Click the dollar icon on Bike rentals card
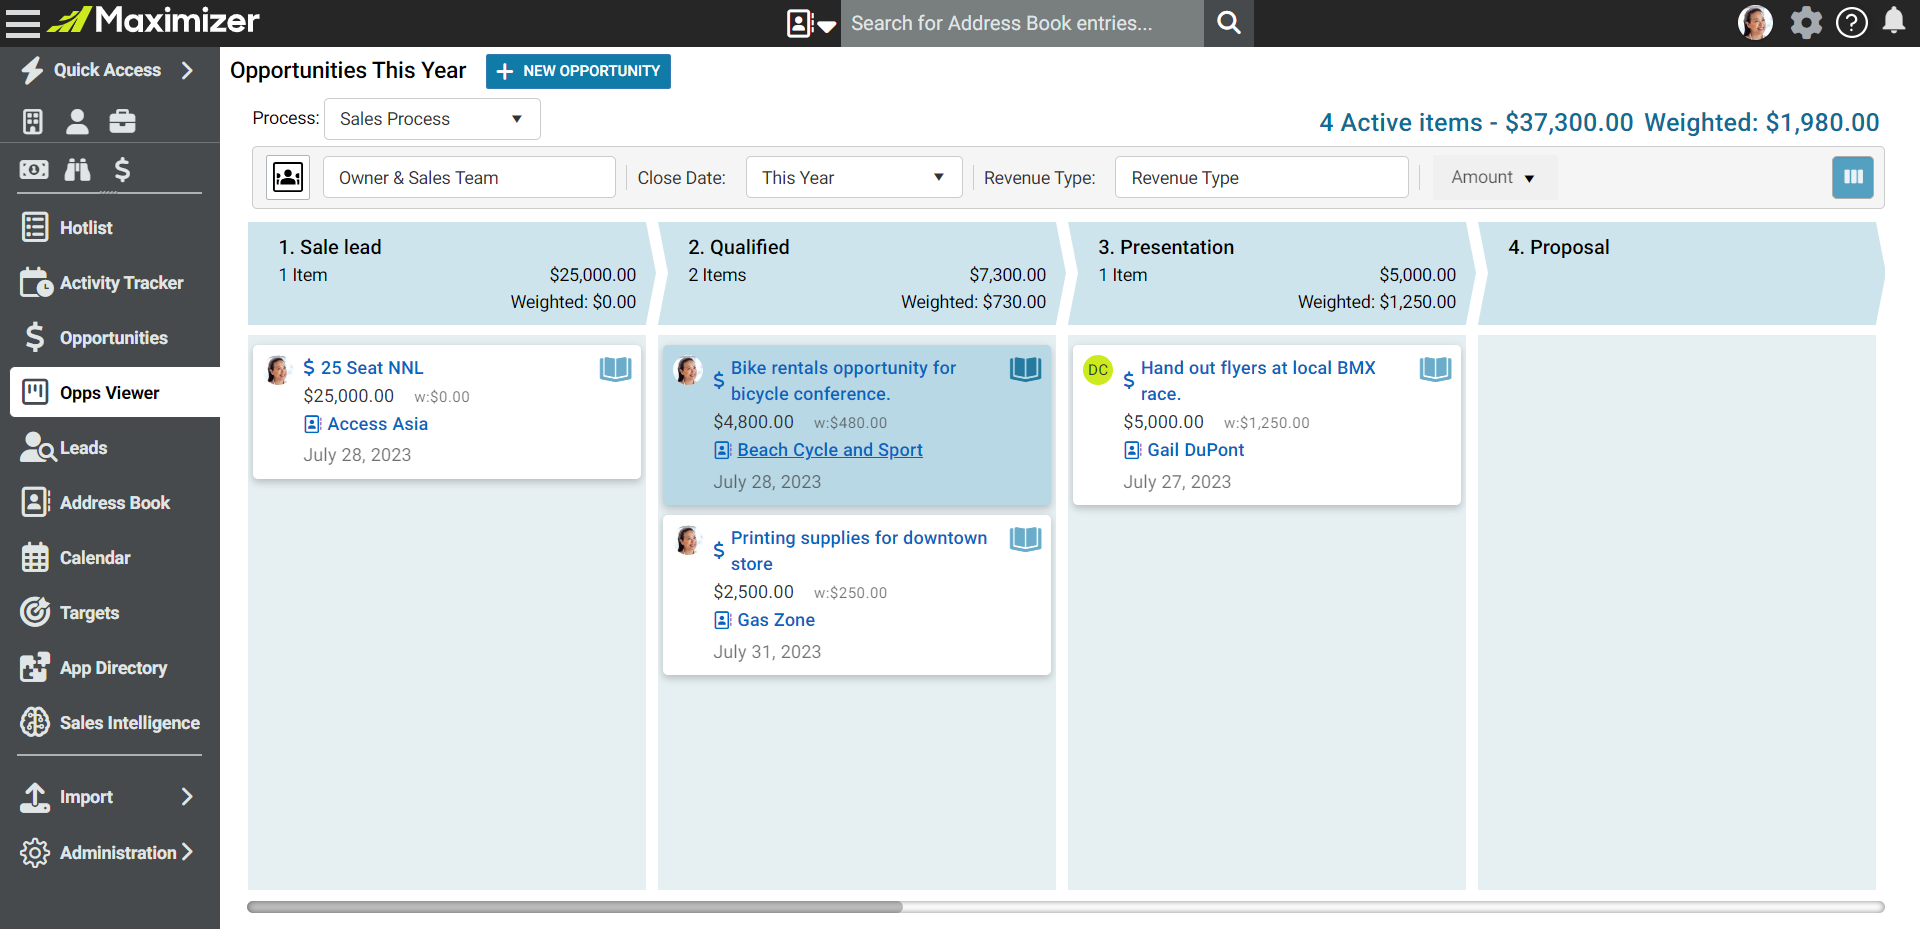This screenshot has width=1920, height=929. click(718, 381)
